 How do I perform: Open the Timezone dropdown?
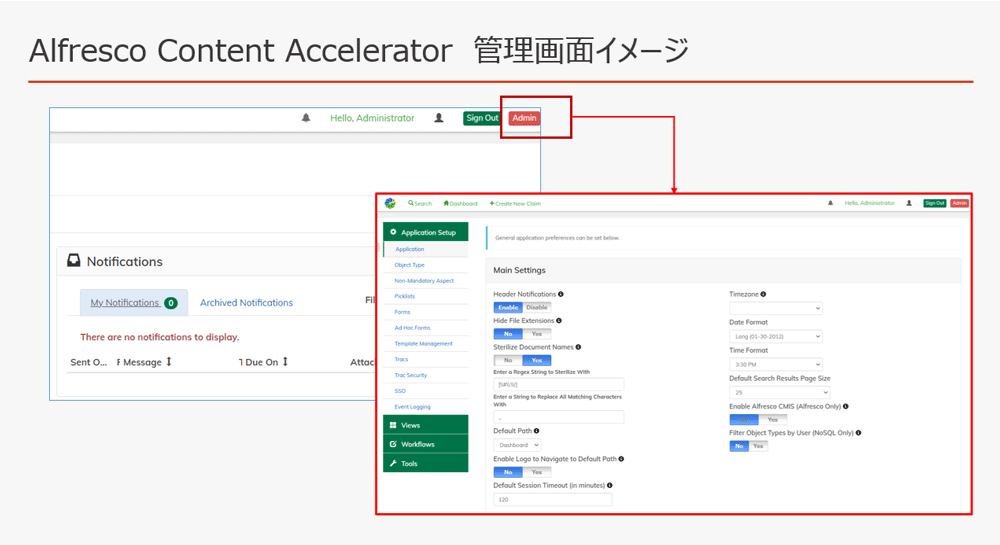776,309
